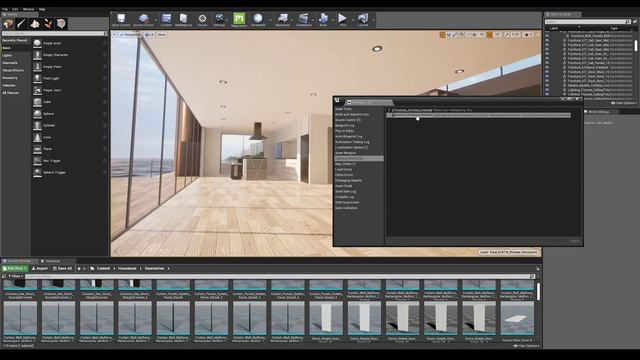The height and width of the screenshot is (360, 640).
Task: Open the viewport Show dropdown
Action: pyautogui.click(x=162, y=35)
